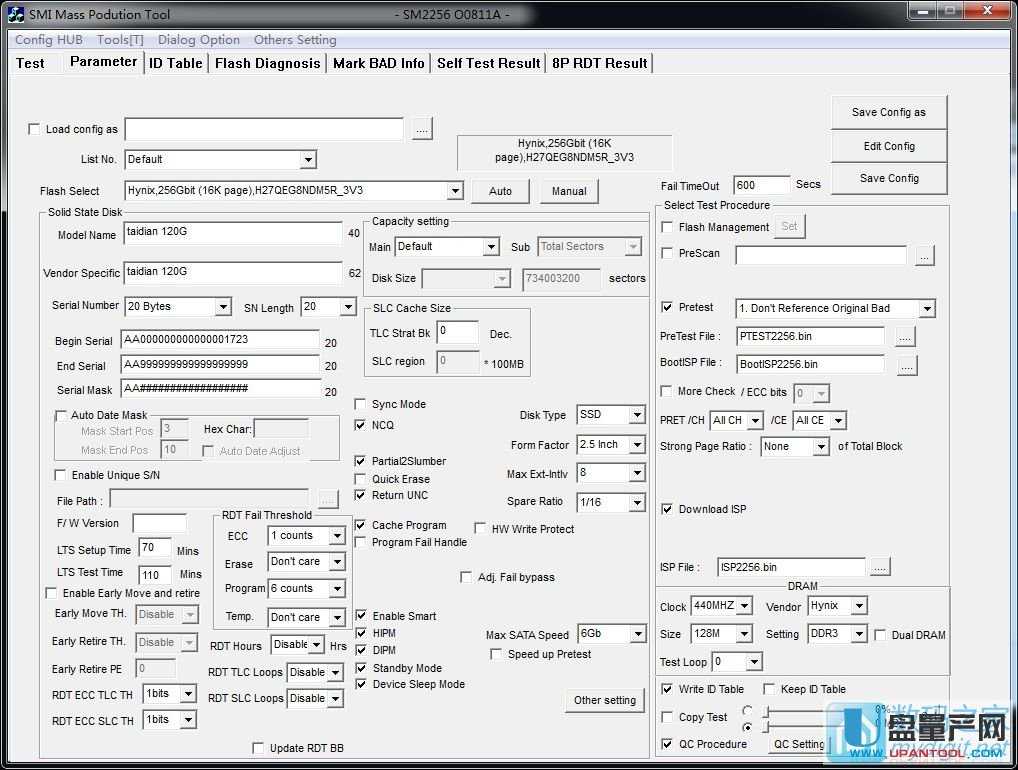The image size is (1018, 770).
Task: Open the Flash Select dropdown
Action: point(455,191)
